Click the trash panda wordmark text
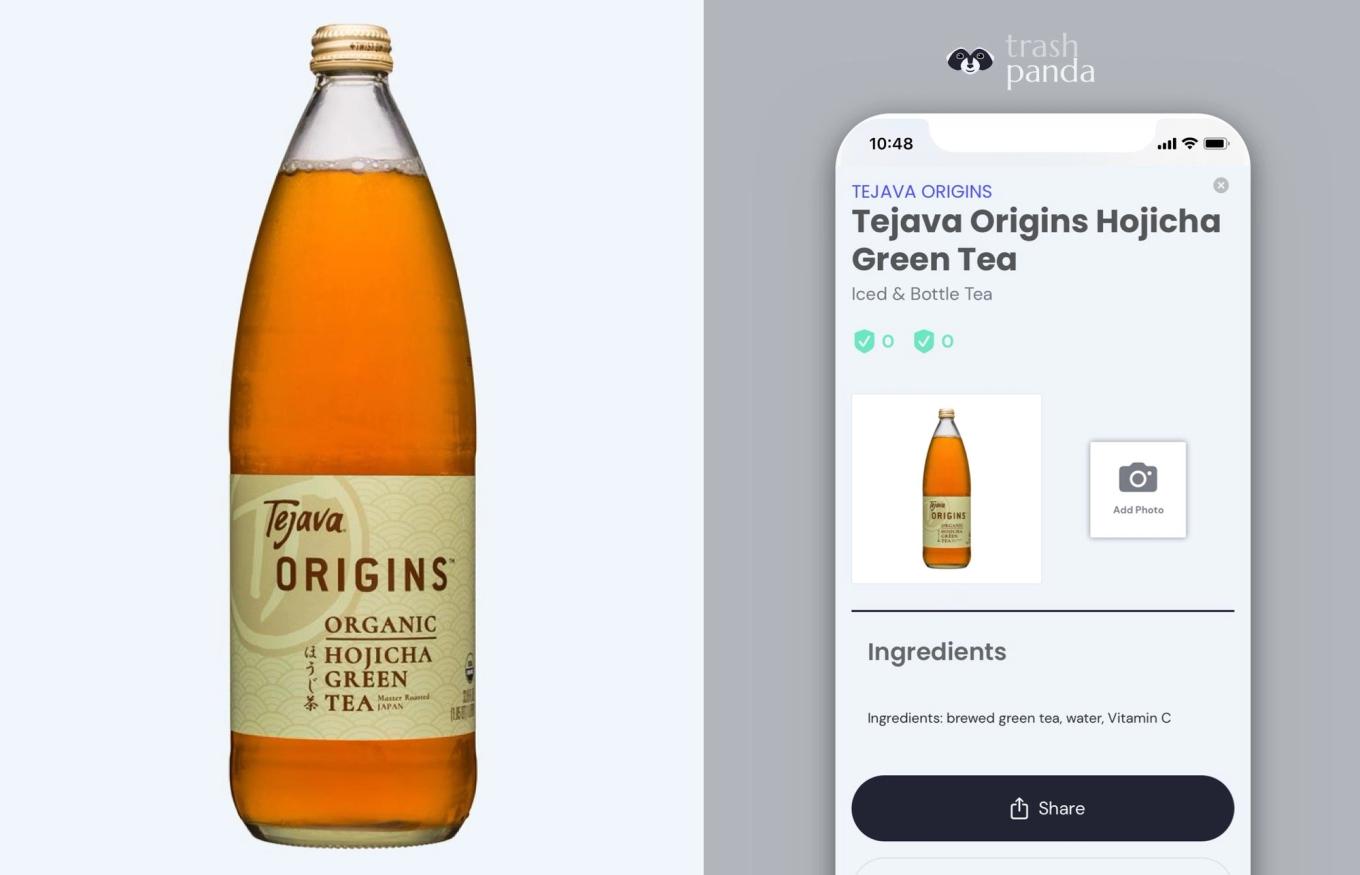The image size is (1360, 875). [1050, 60]
